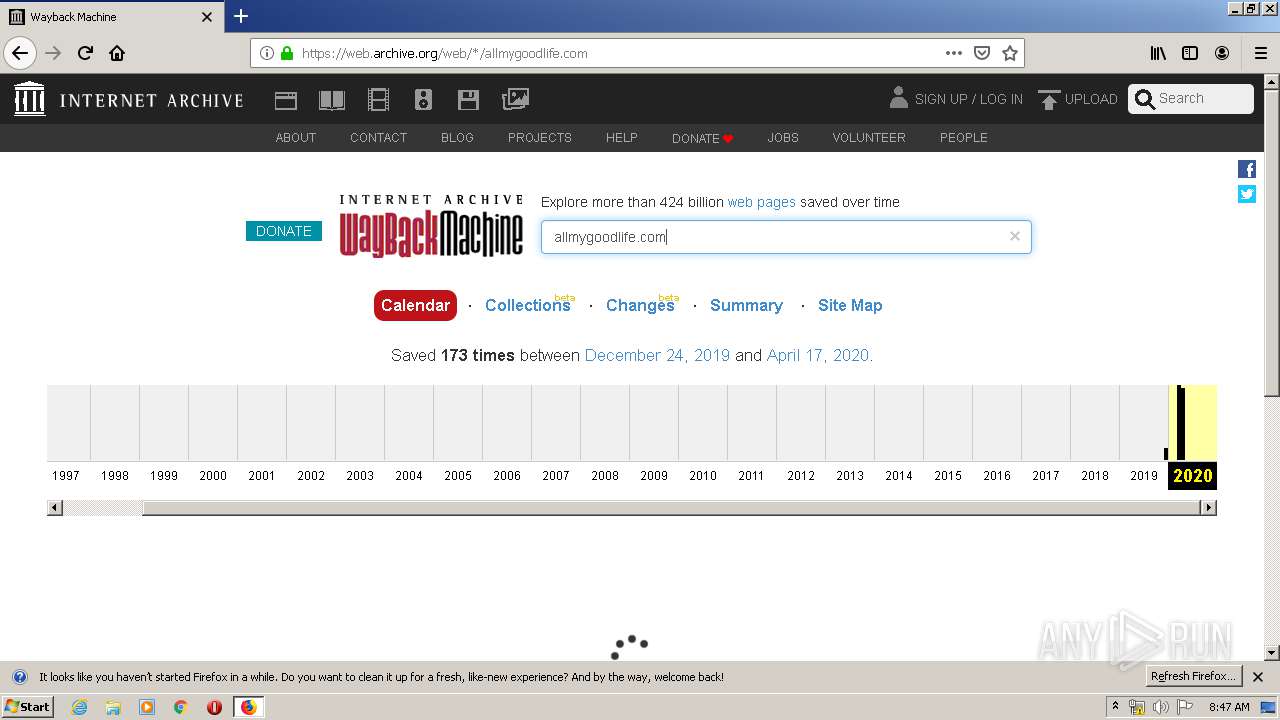Follow the 'web pages' link

[761, 202]
